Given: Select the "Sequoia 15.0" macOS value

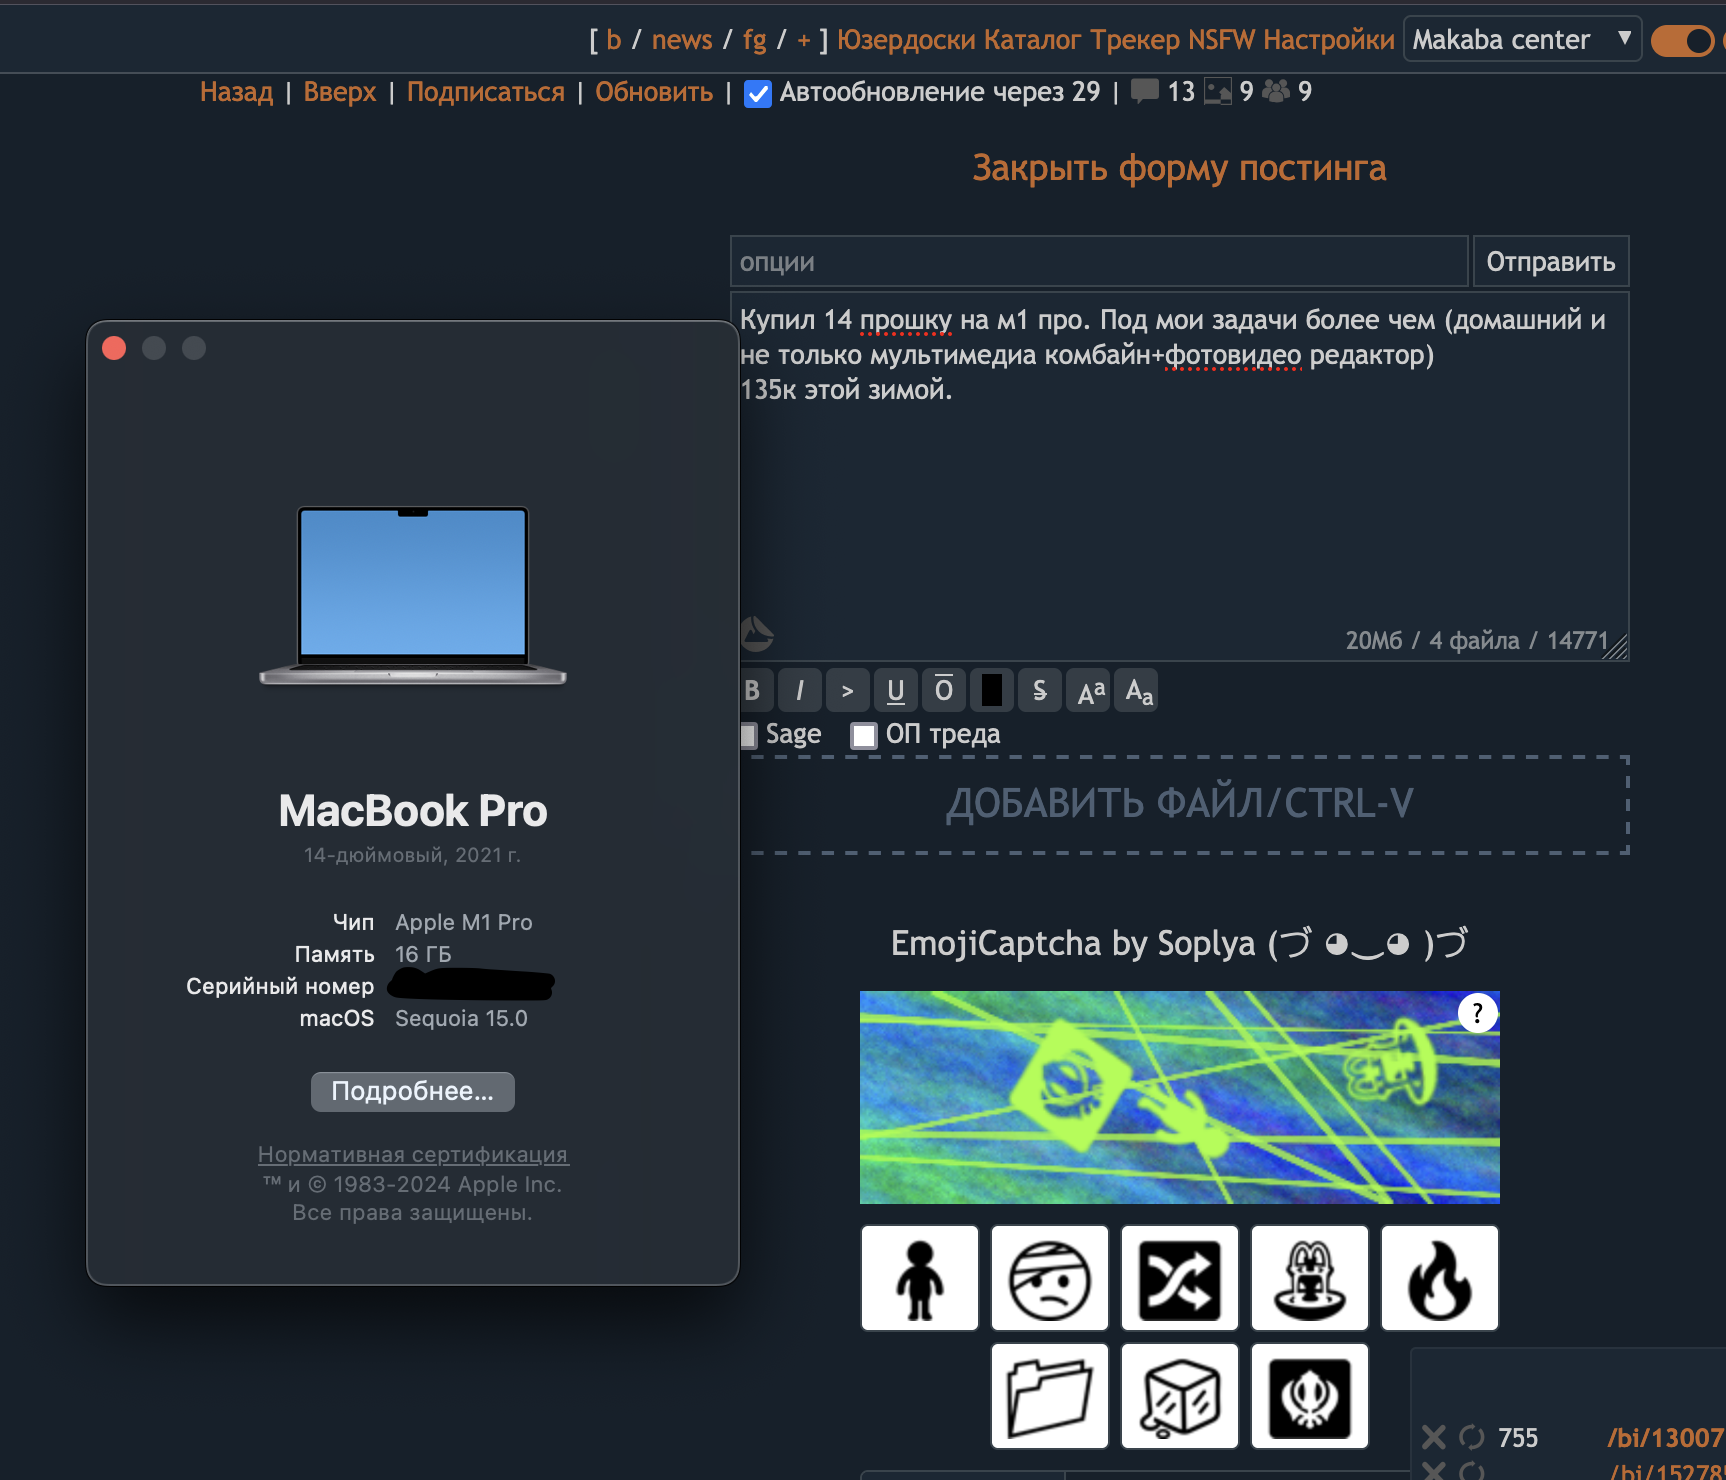Looking at the screenshot, I should 461,1018.
